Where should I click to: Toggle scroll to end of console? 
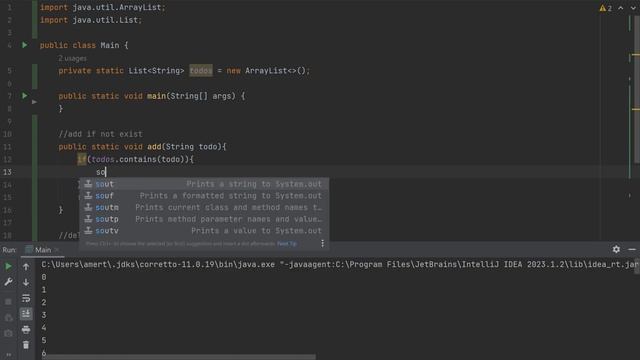26,313
